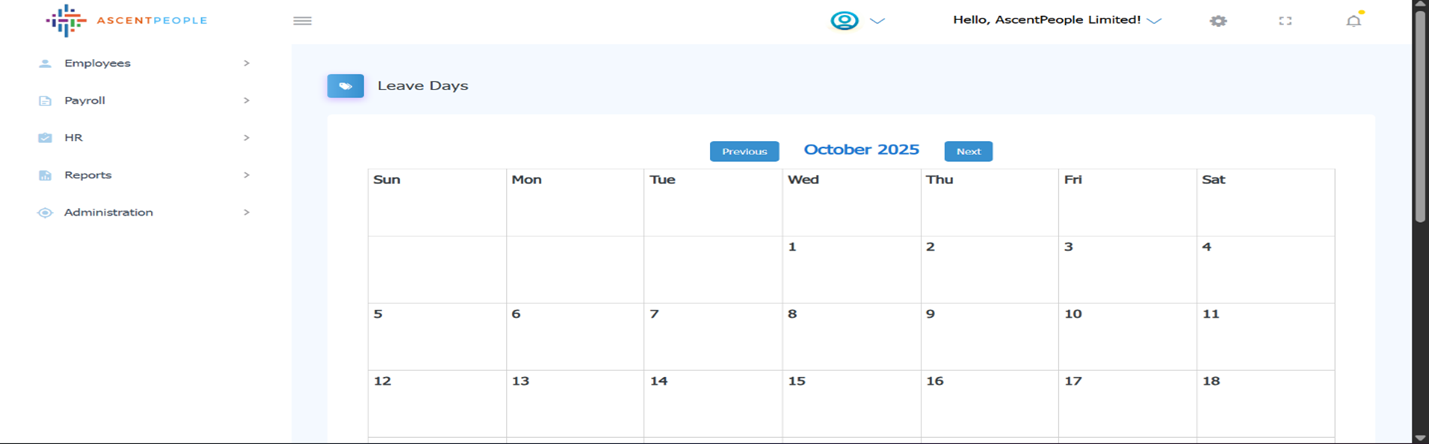The image size is (1429, 444).
Task: Open the Hello, AscentPeople Limited dropdown
Action: (1056, 20)
